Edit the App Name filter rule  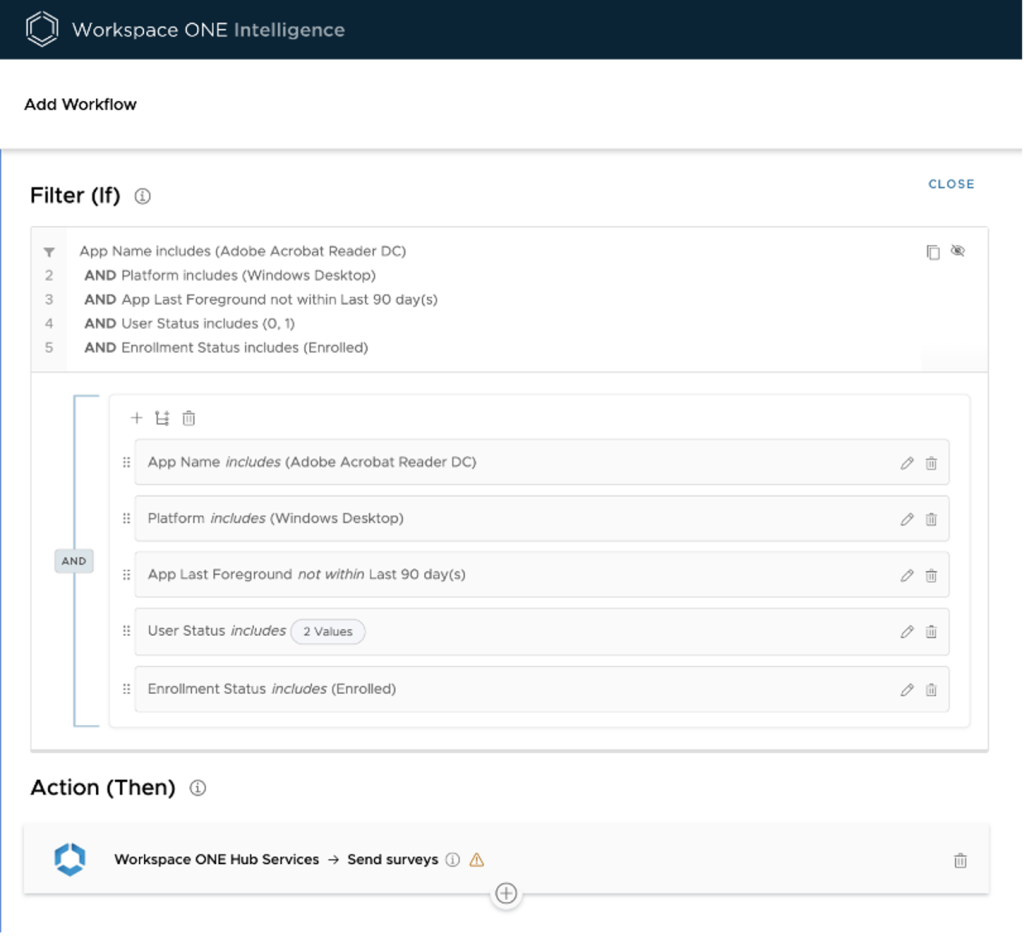pos(907,463)
